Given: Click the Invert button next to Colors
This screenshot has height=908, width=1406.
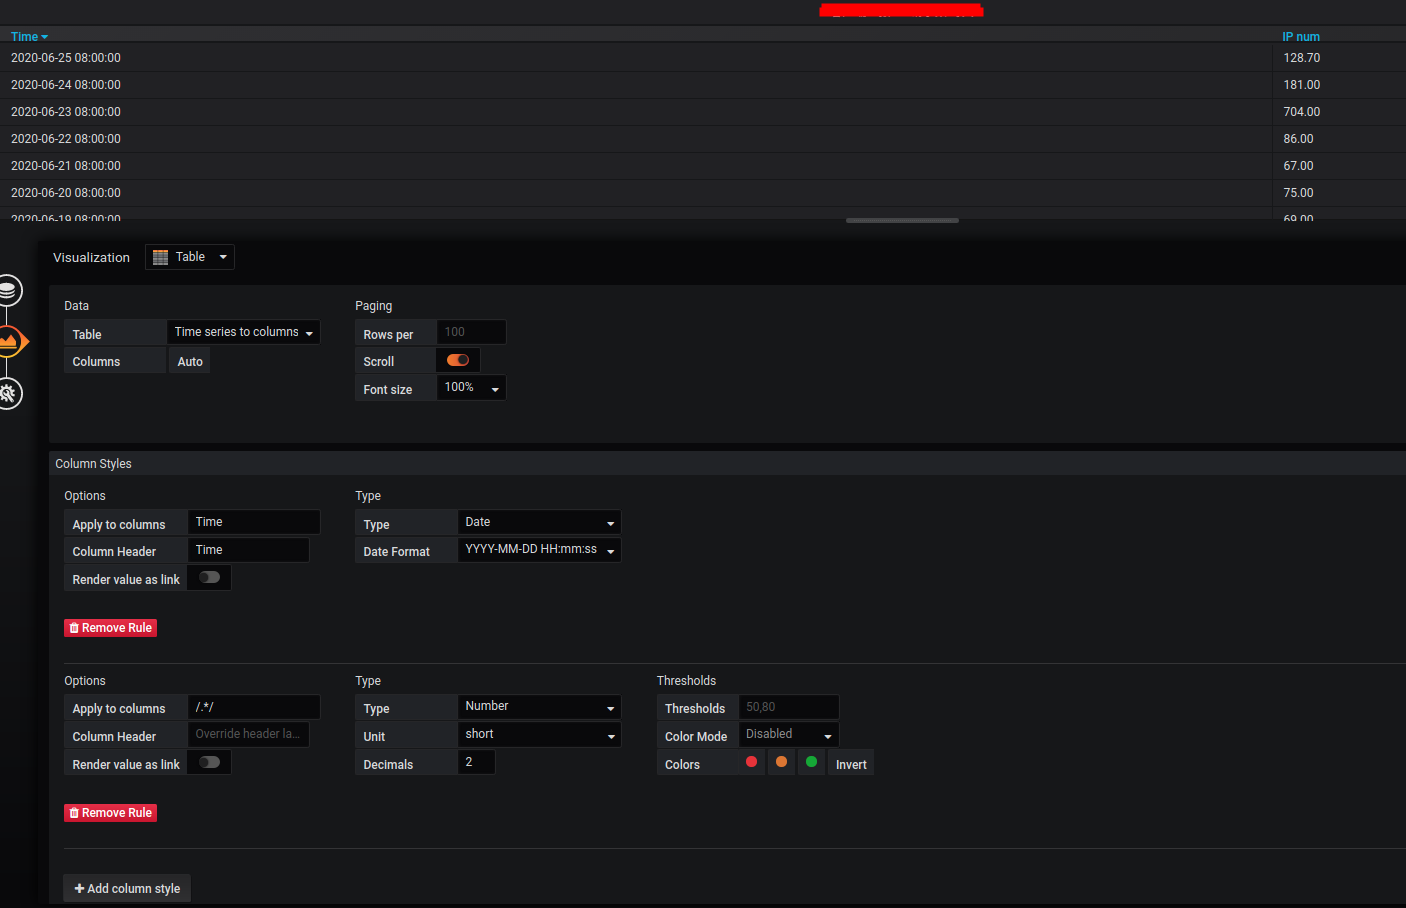Looking at the screenshot, I should pyautogui.click(x=850, y=762).
